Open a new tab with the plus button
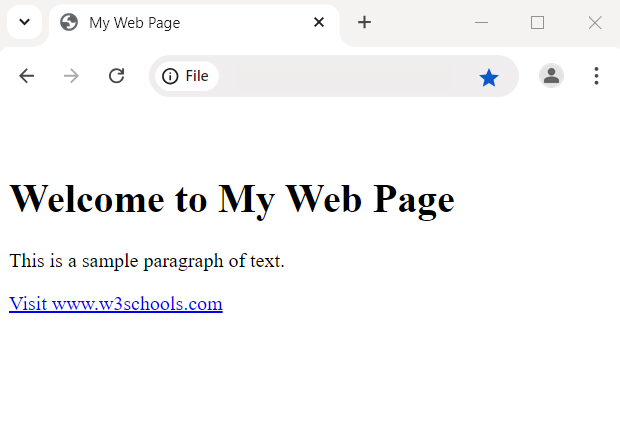This screenshot has width=620, height=431. tap(365, 22)
